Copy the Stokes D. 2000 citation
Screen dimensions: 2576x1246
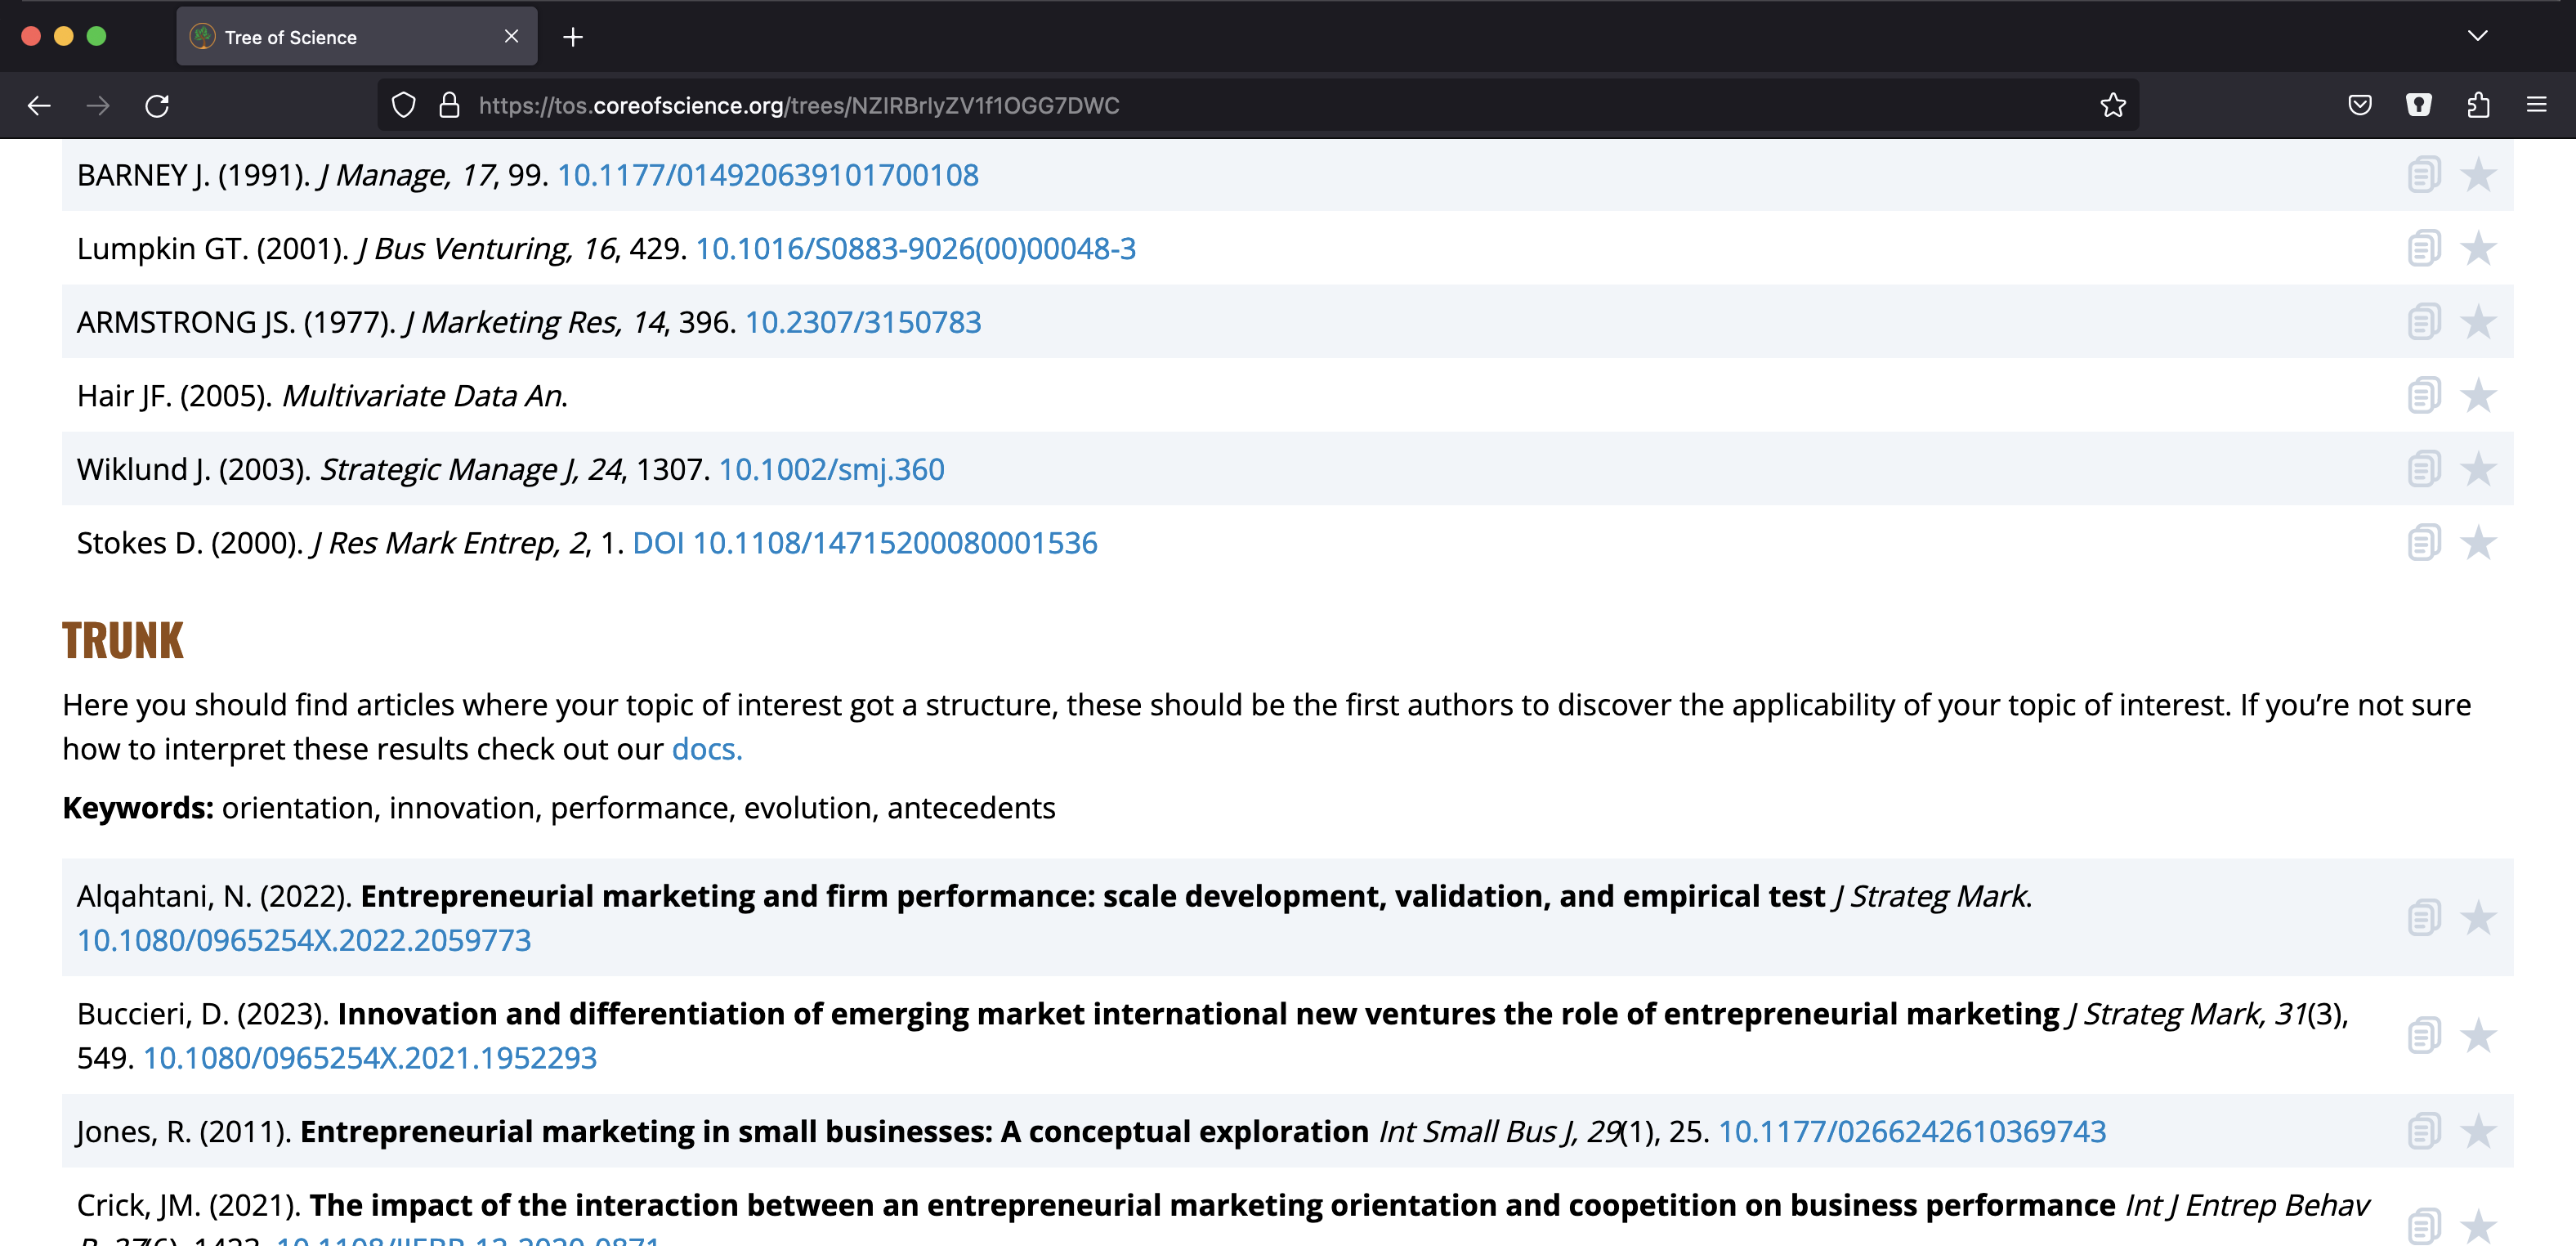click(x=2423, y=543)
